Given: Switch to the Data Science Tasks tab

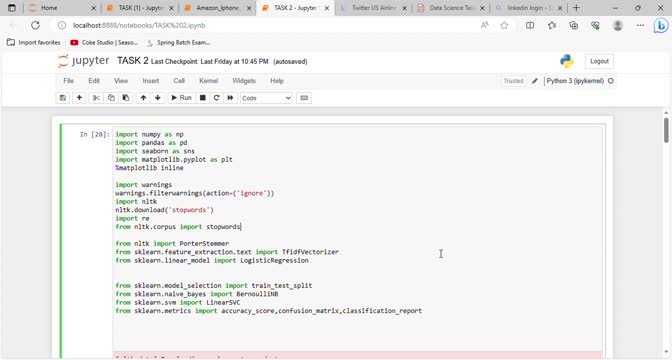Looking at the screenshot, I should coord(451,8).
